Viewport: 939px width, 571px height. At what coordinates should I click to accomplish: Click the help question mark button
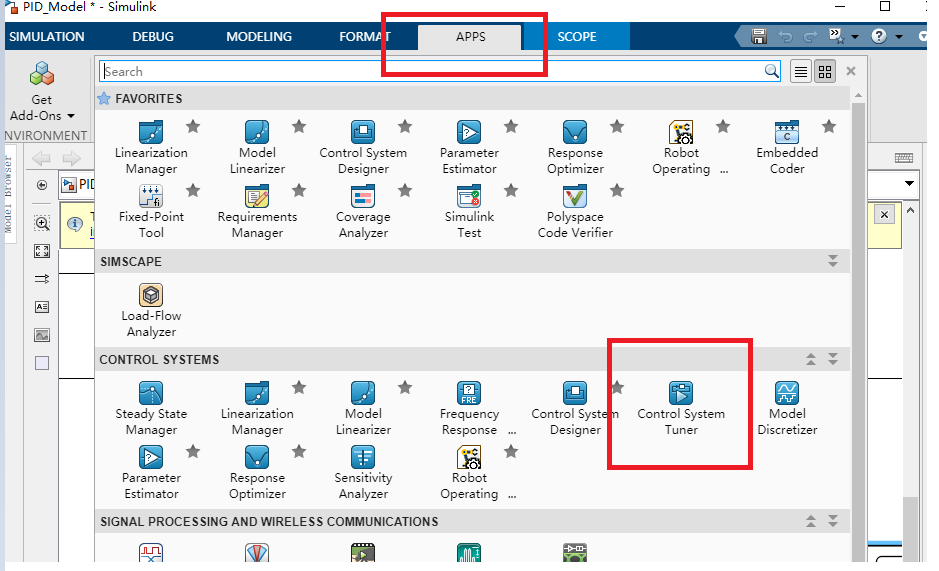[879, 37]
